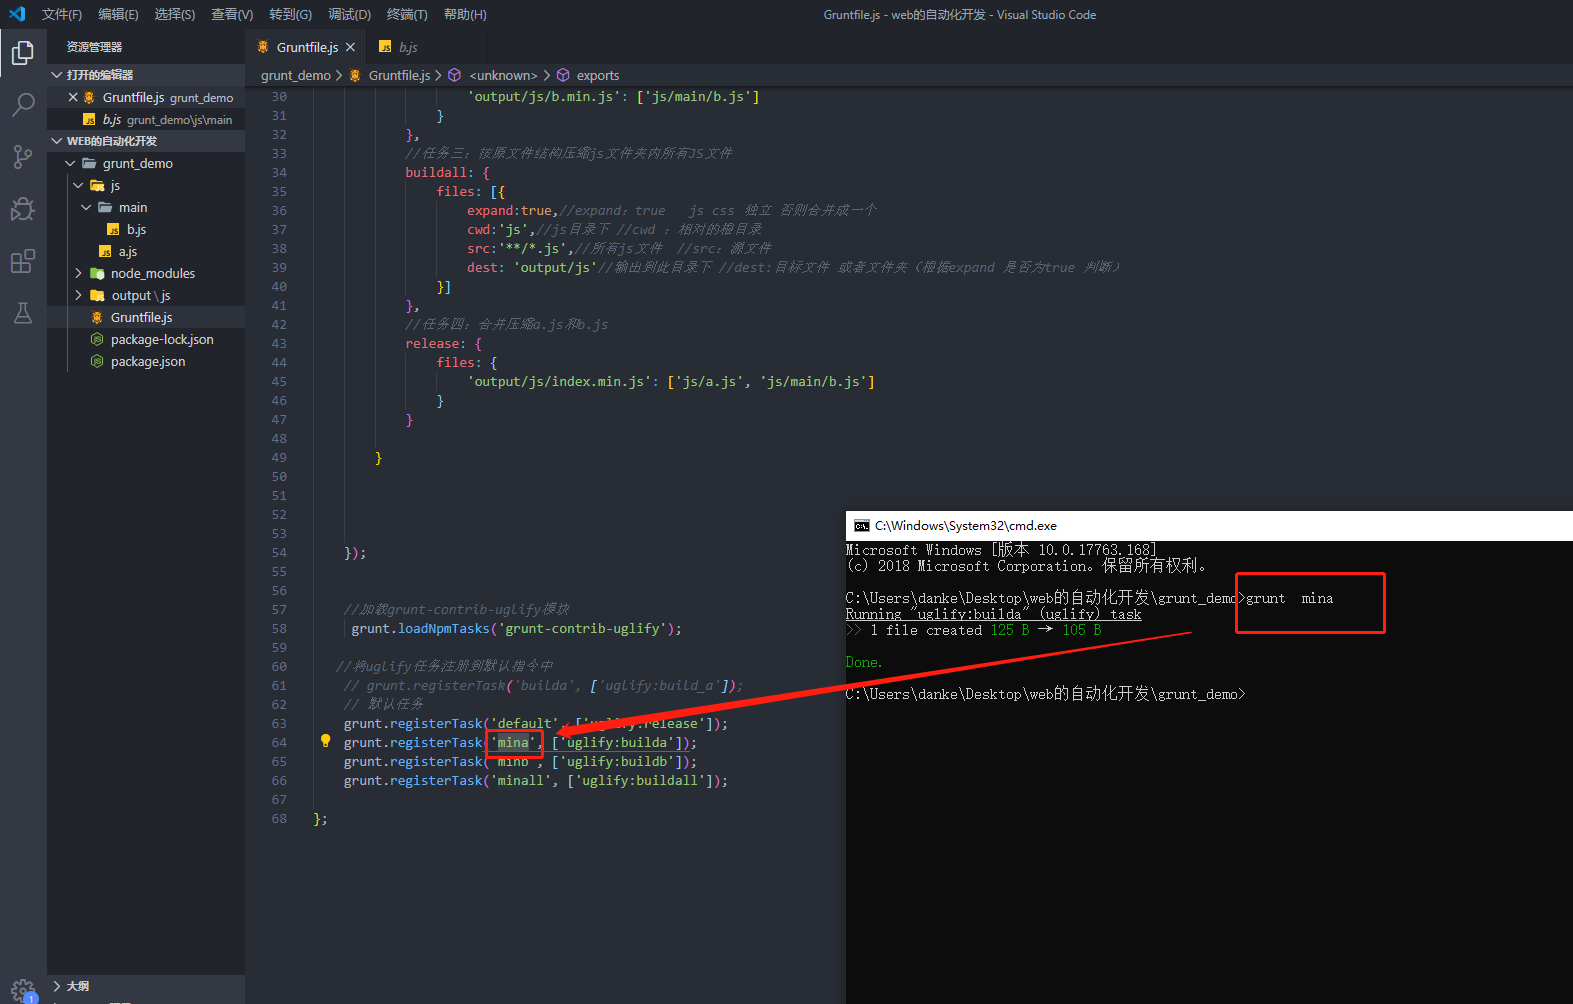Image resolution: width=1573 pixels, height=1004 pixels.
Task: Open the Source Control view
Action: coord(23,156)
